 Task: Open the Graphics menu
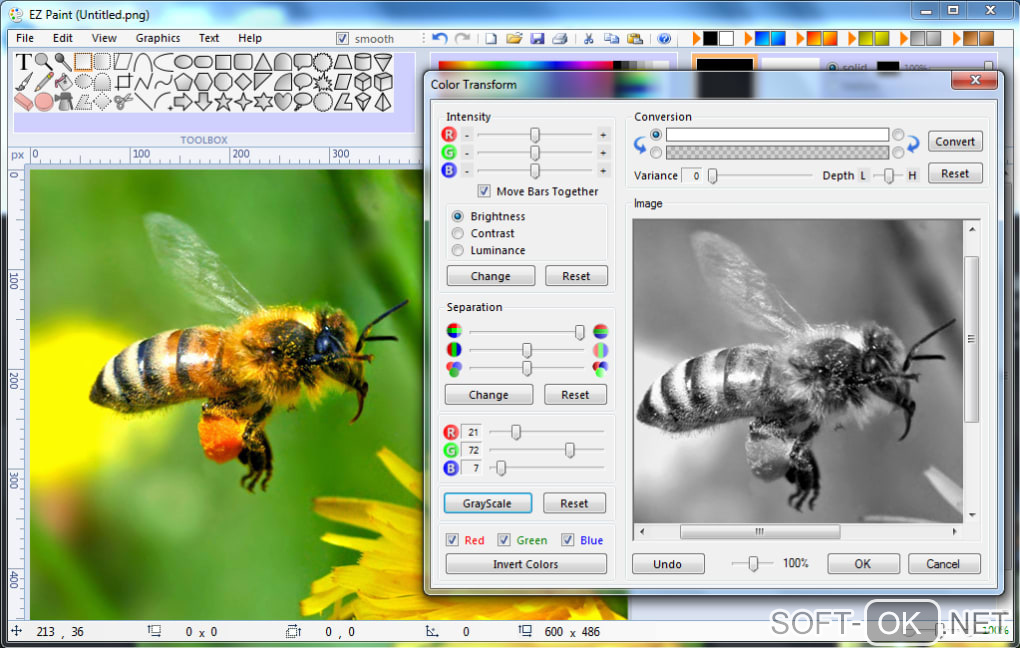click(x=158, y=38)
